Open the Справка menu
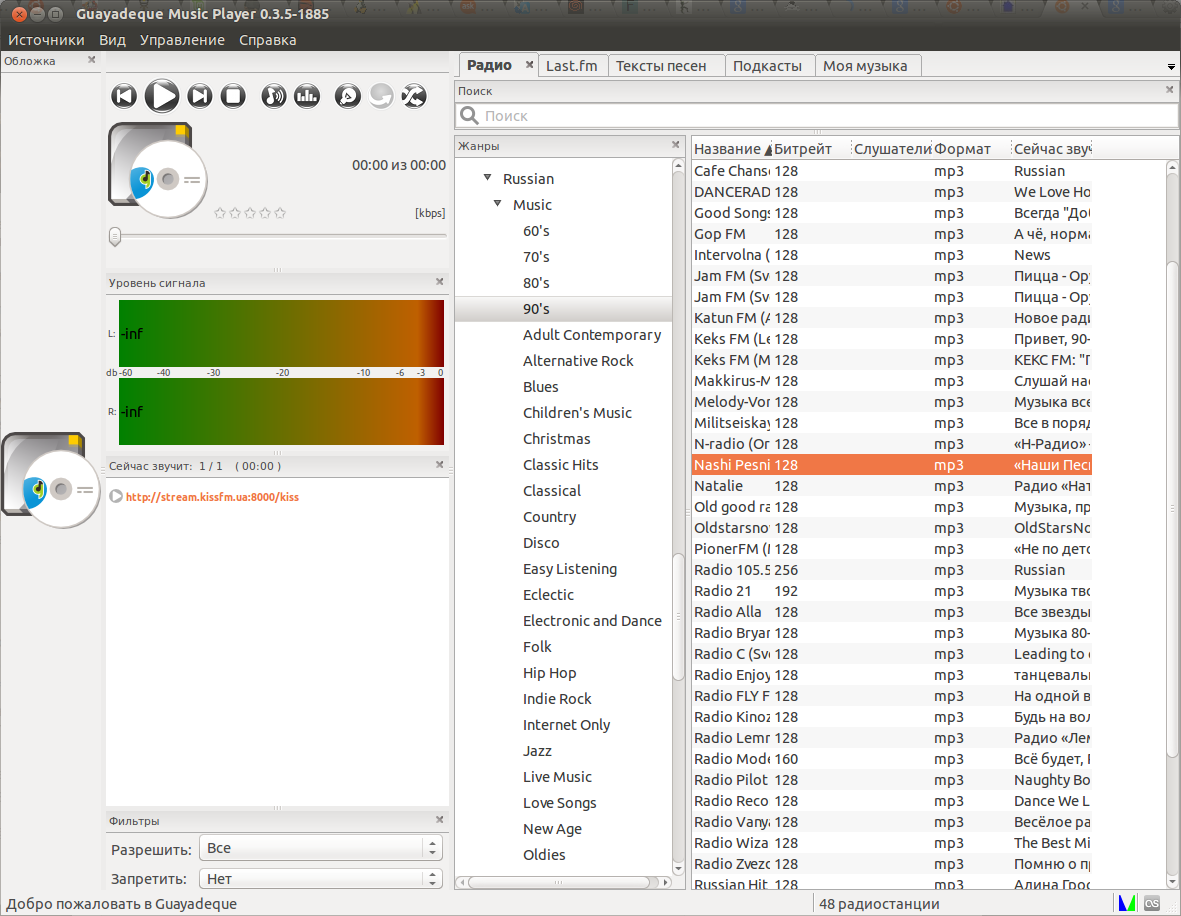Viewport: 1181px width, 916px height. 267,40
